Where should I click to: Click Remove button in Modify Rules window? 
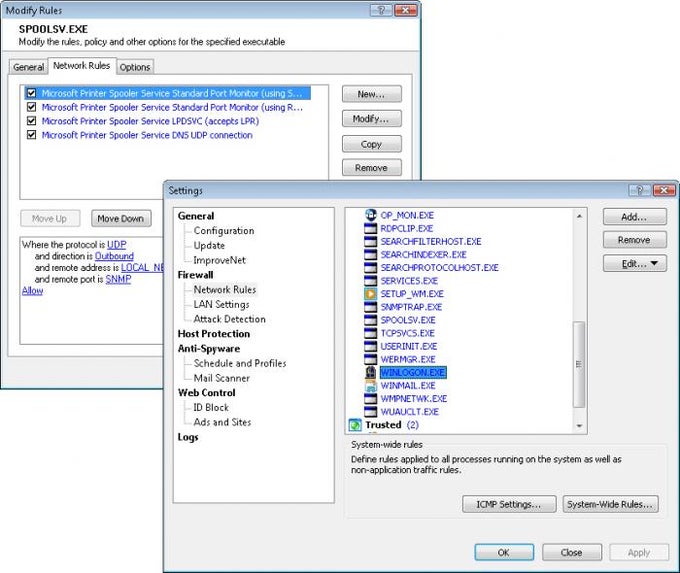coord(372,167)
